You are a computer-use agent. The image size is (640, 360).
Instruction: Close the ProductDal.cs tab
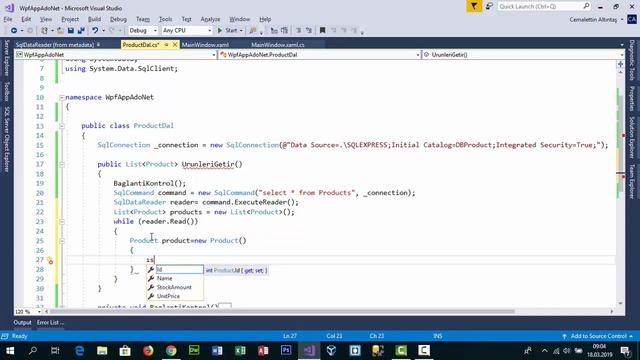click(x=175, y=44)
